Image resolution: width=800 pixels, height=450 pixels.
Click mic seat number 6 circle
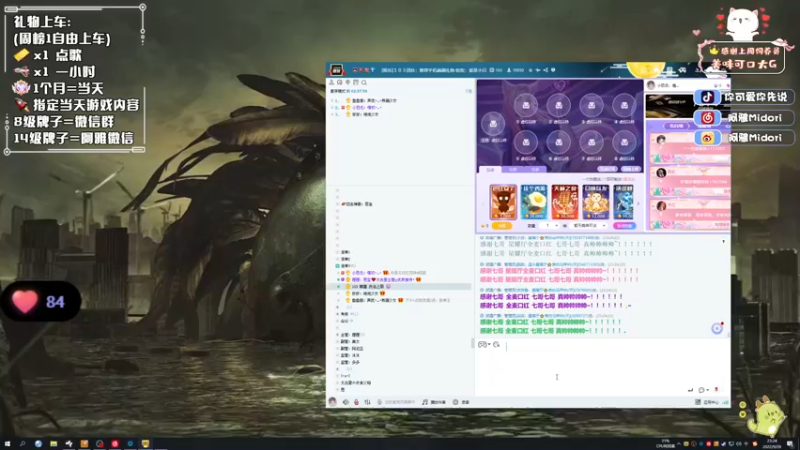[x=559, y=142]
